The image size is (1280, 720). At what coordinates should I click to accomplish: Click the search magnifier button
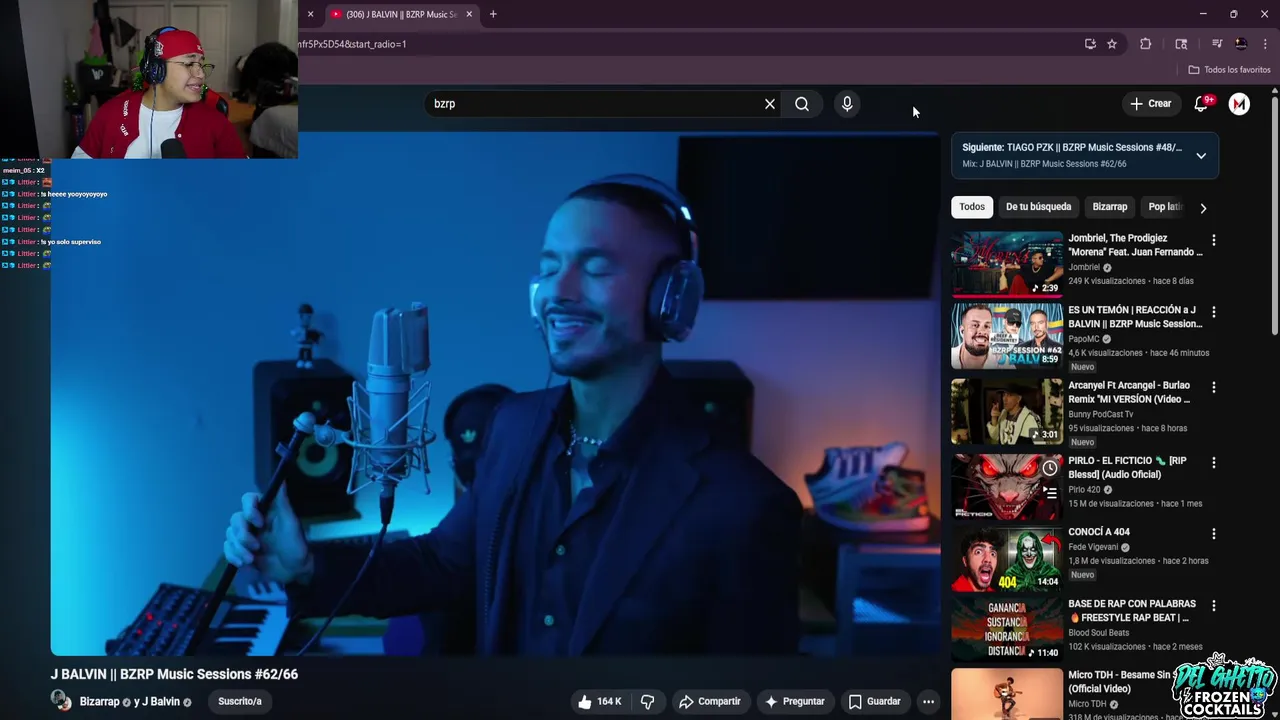coord(802,104)
